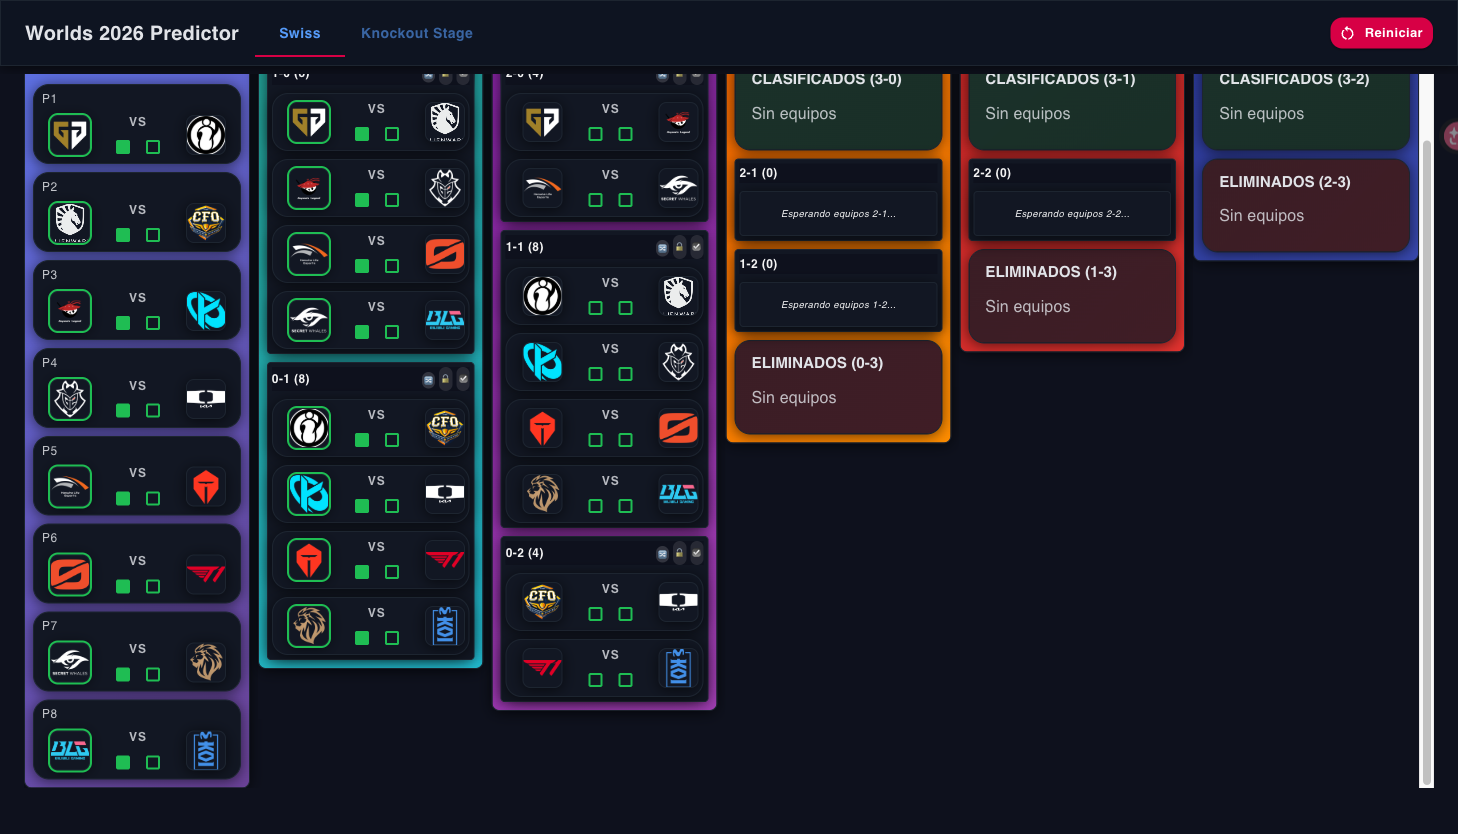1458x834 pixels.
Task: Pick the G2 logo in match P4
Action: point(70,399)
